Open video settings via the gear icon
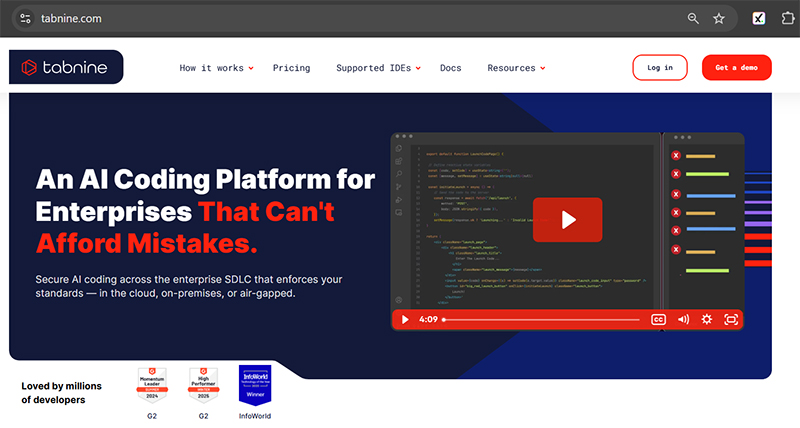This screenshot has width=800, height=428. 707,320
